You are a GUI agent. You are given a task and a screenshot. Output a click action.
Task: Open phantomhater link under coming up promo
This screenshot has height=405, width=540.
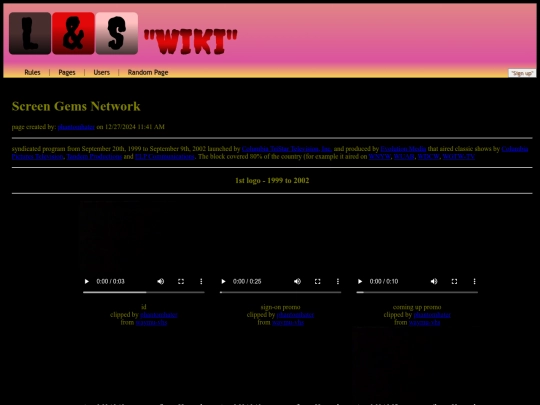(x=432, y=315)
